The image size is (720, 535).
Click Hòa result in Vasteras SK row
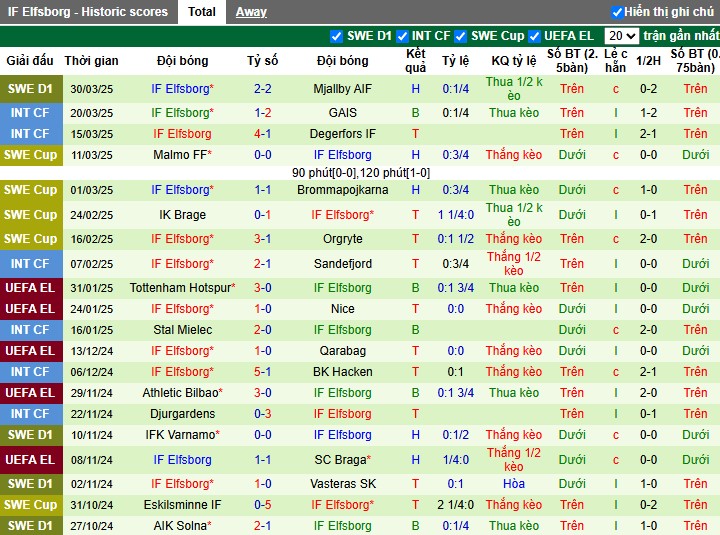(x=514, y=484)
